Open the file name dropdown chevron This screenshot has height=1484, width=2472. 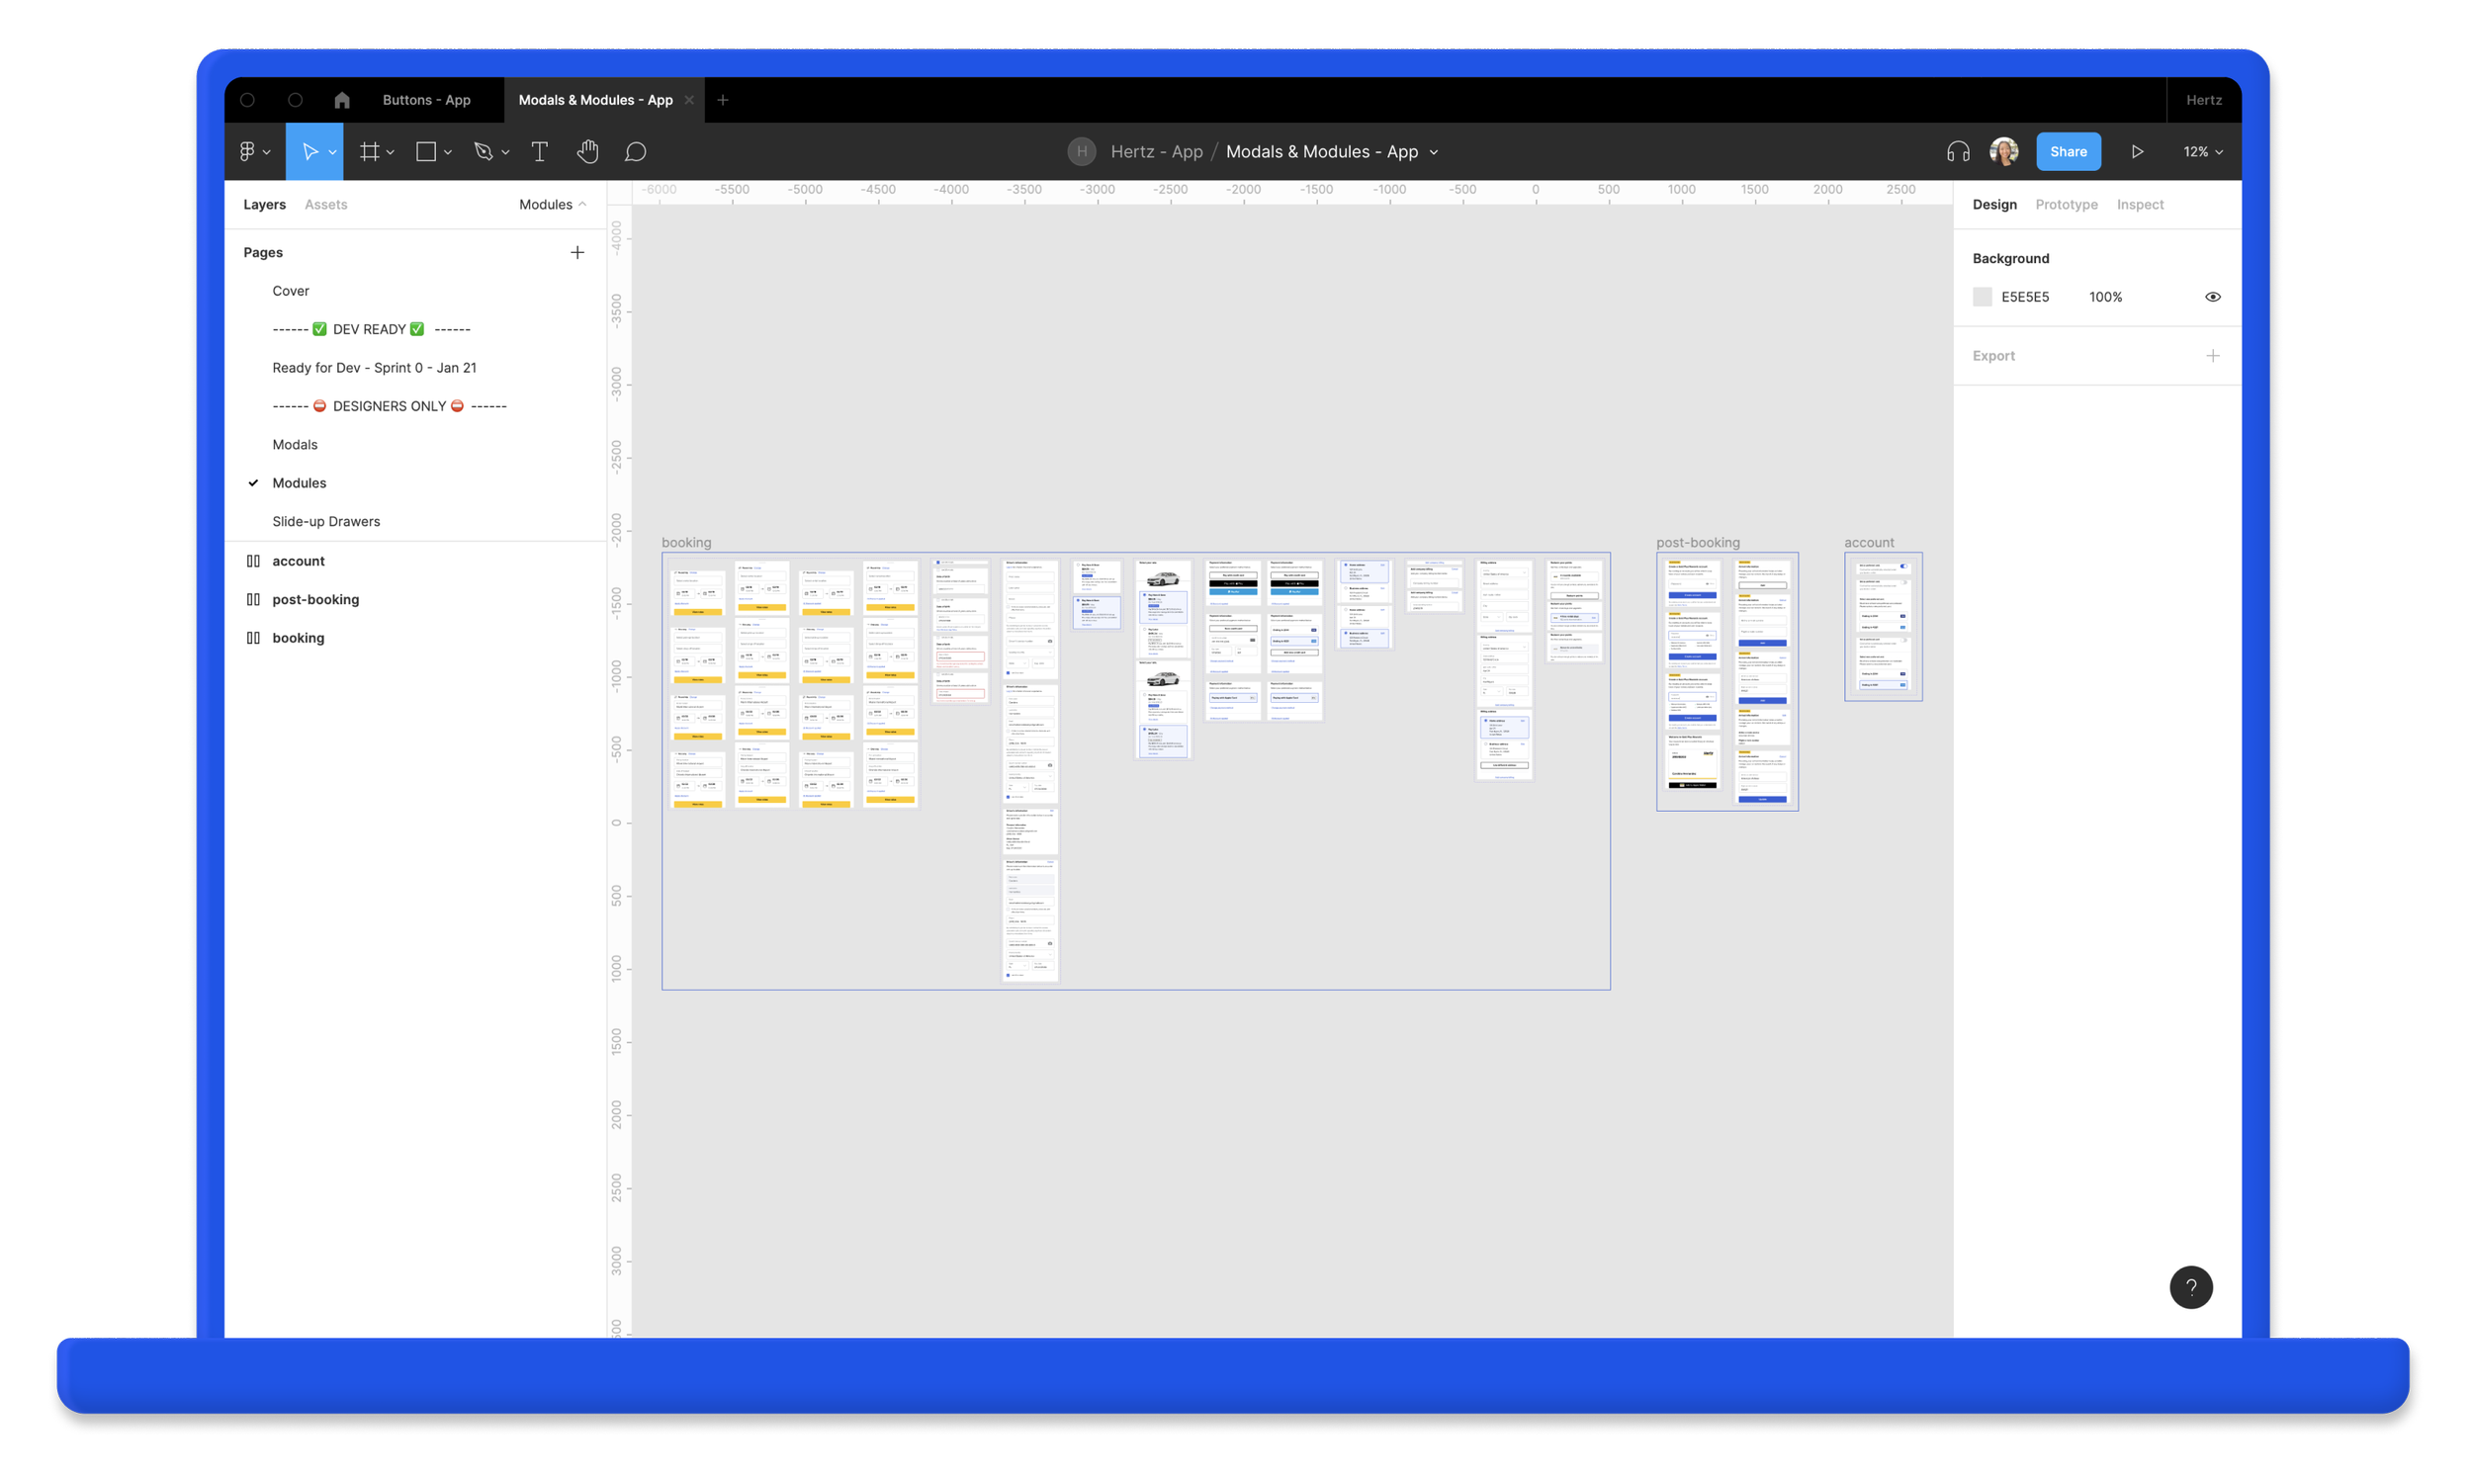1433,152
